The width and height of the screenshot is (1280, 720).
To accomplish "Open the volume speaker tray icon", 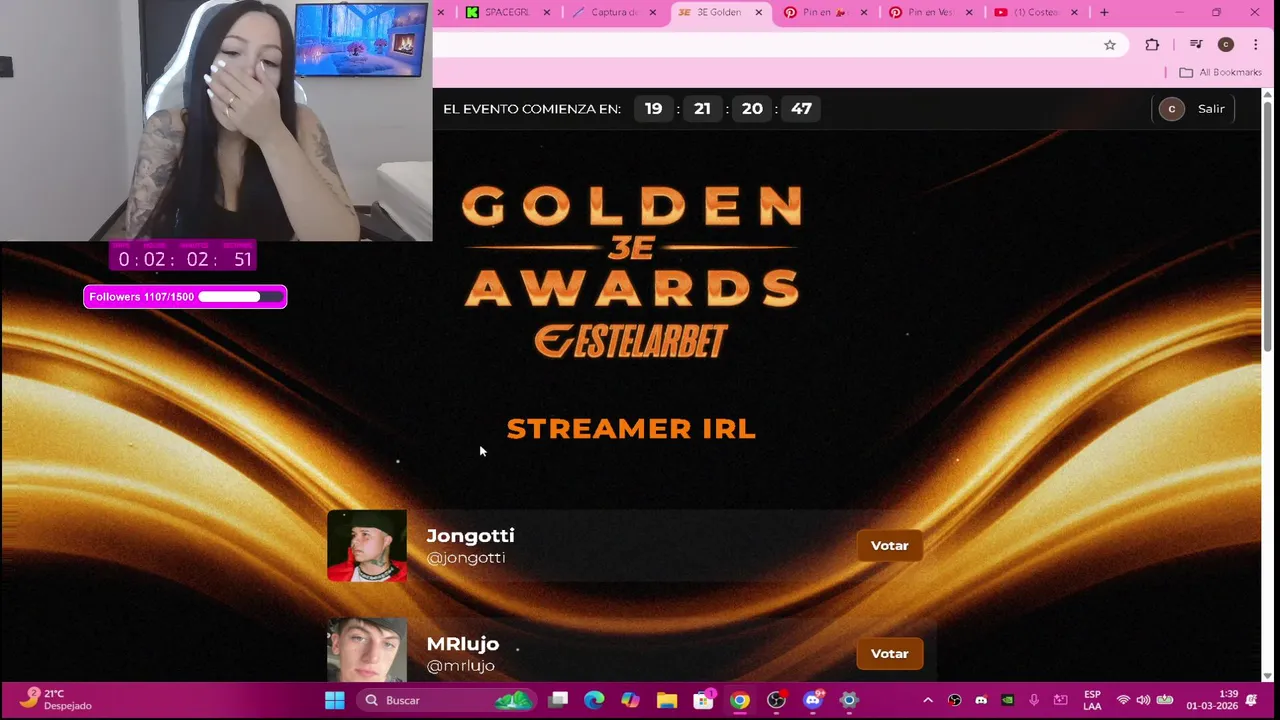I will (1143, 700).
